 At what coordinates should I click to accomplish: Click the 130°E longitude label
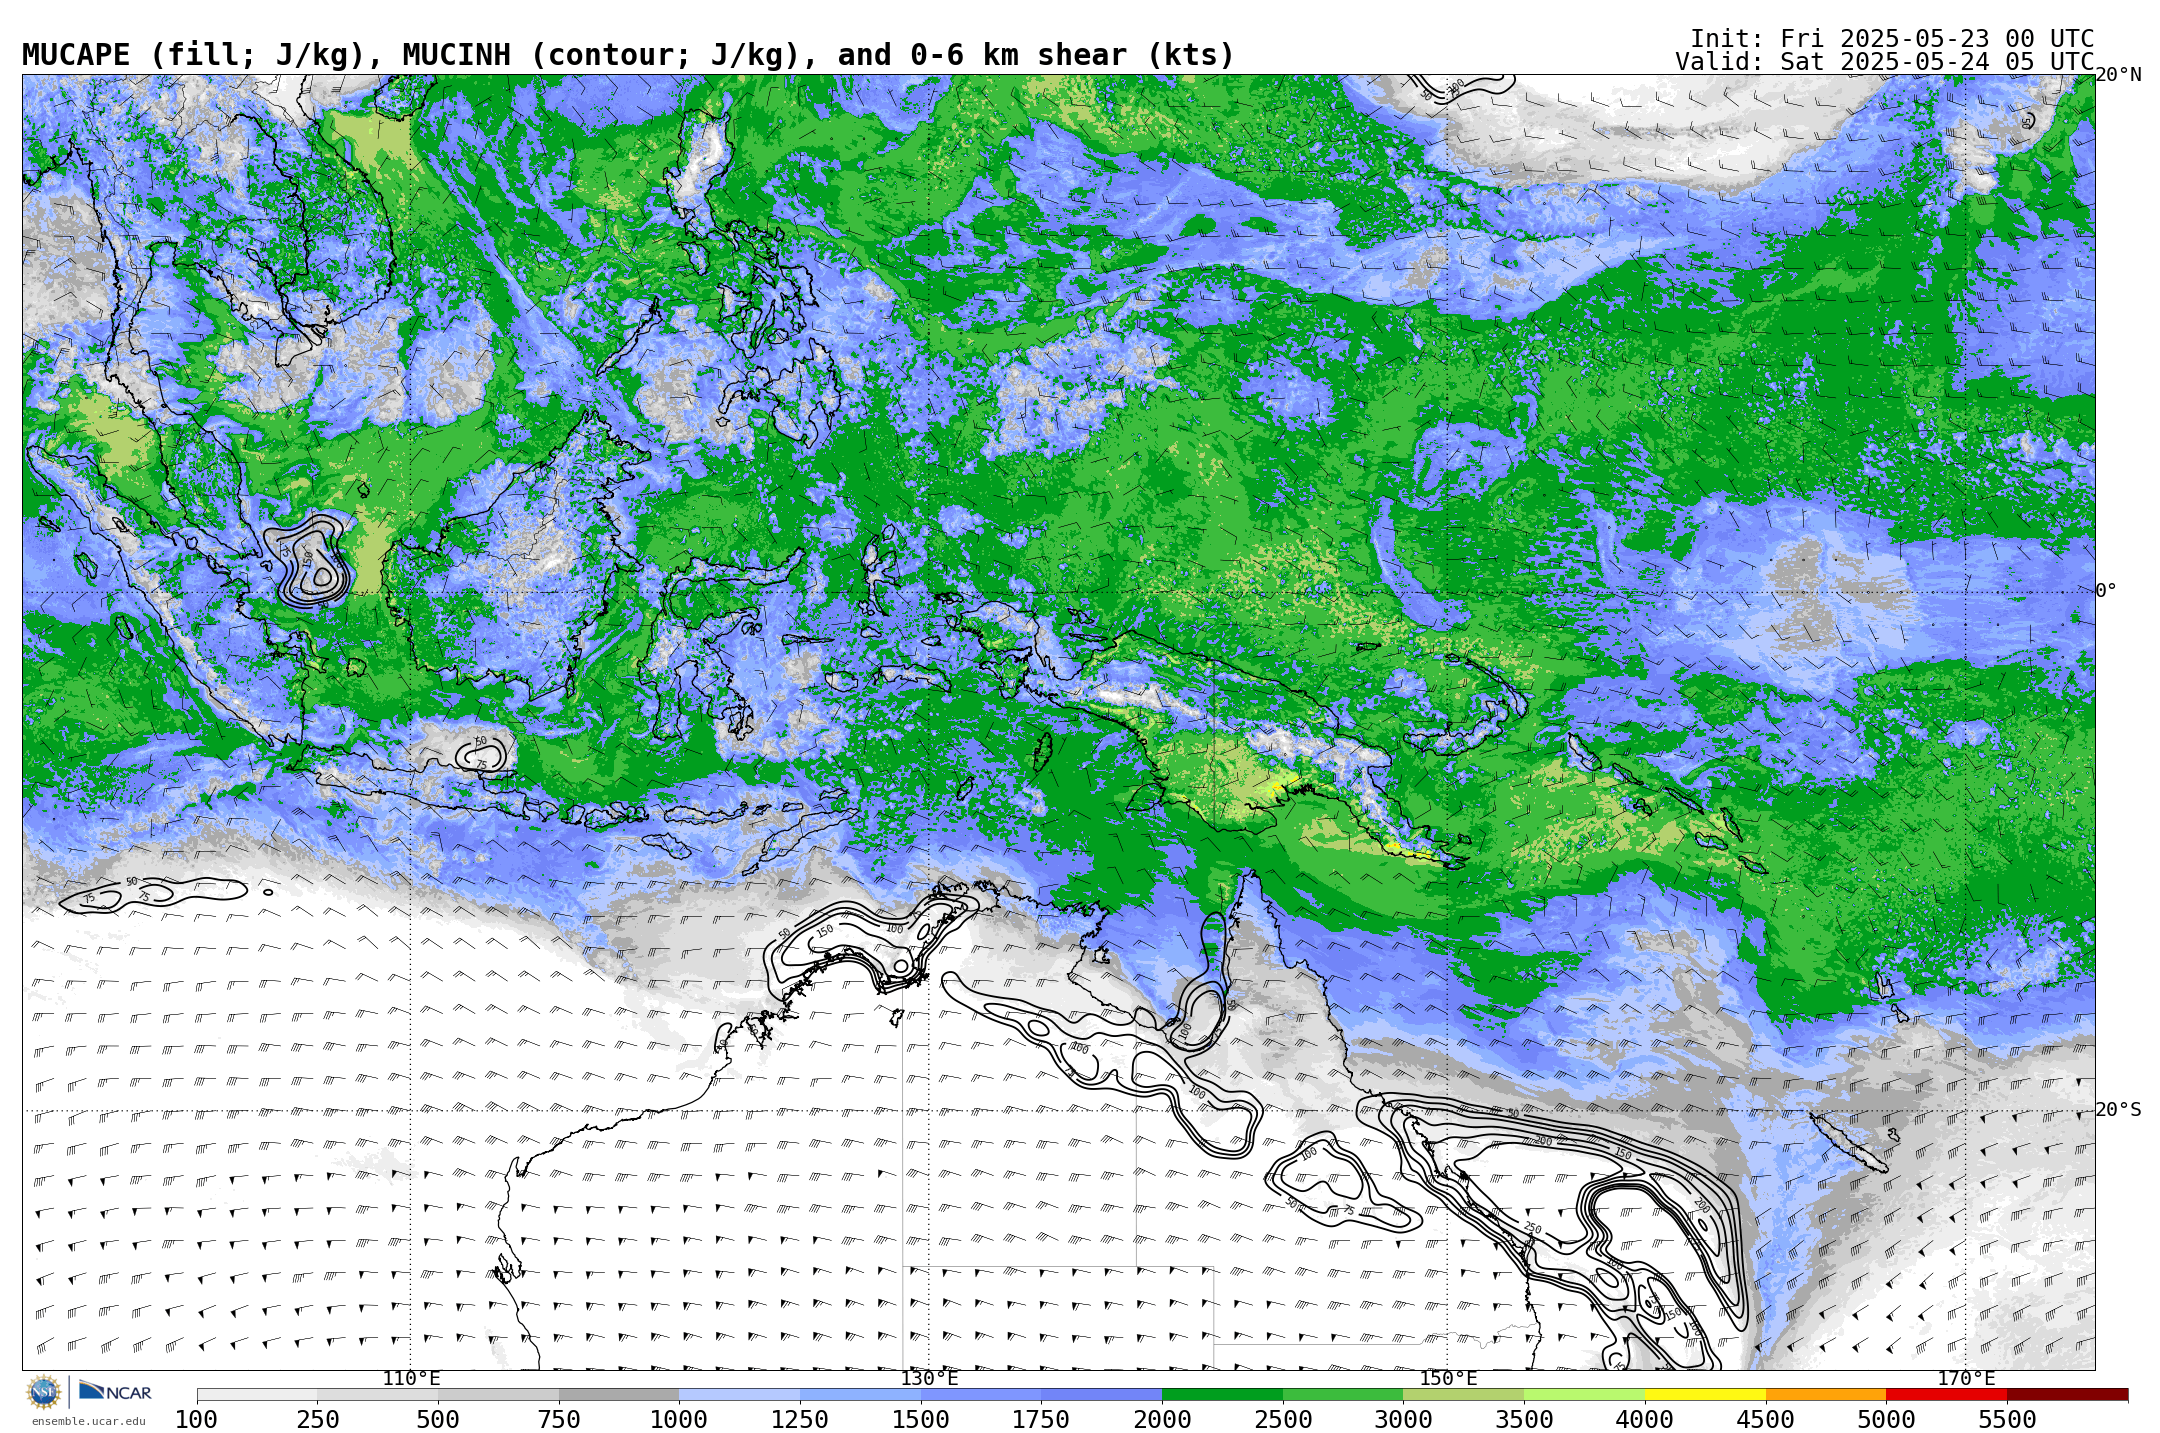[x=929, y=1379]
